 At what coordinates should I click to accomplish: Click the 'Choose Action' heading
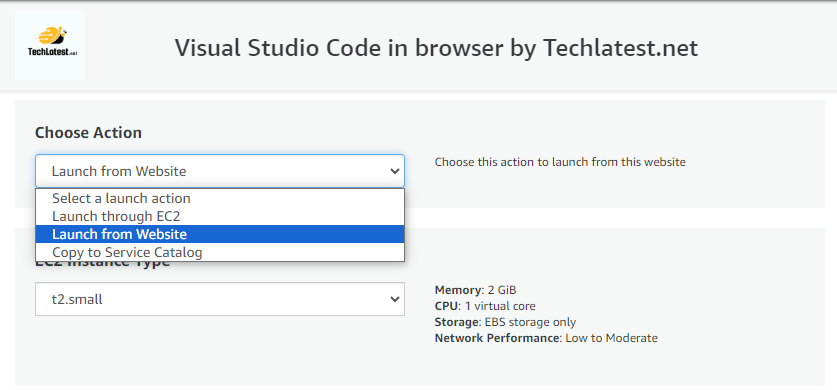[x=89, y=132]
